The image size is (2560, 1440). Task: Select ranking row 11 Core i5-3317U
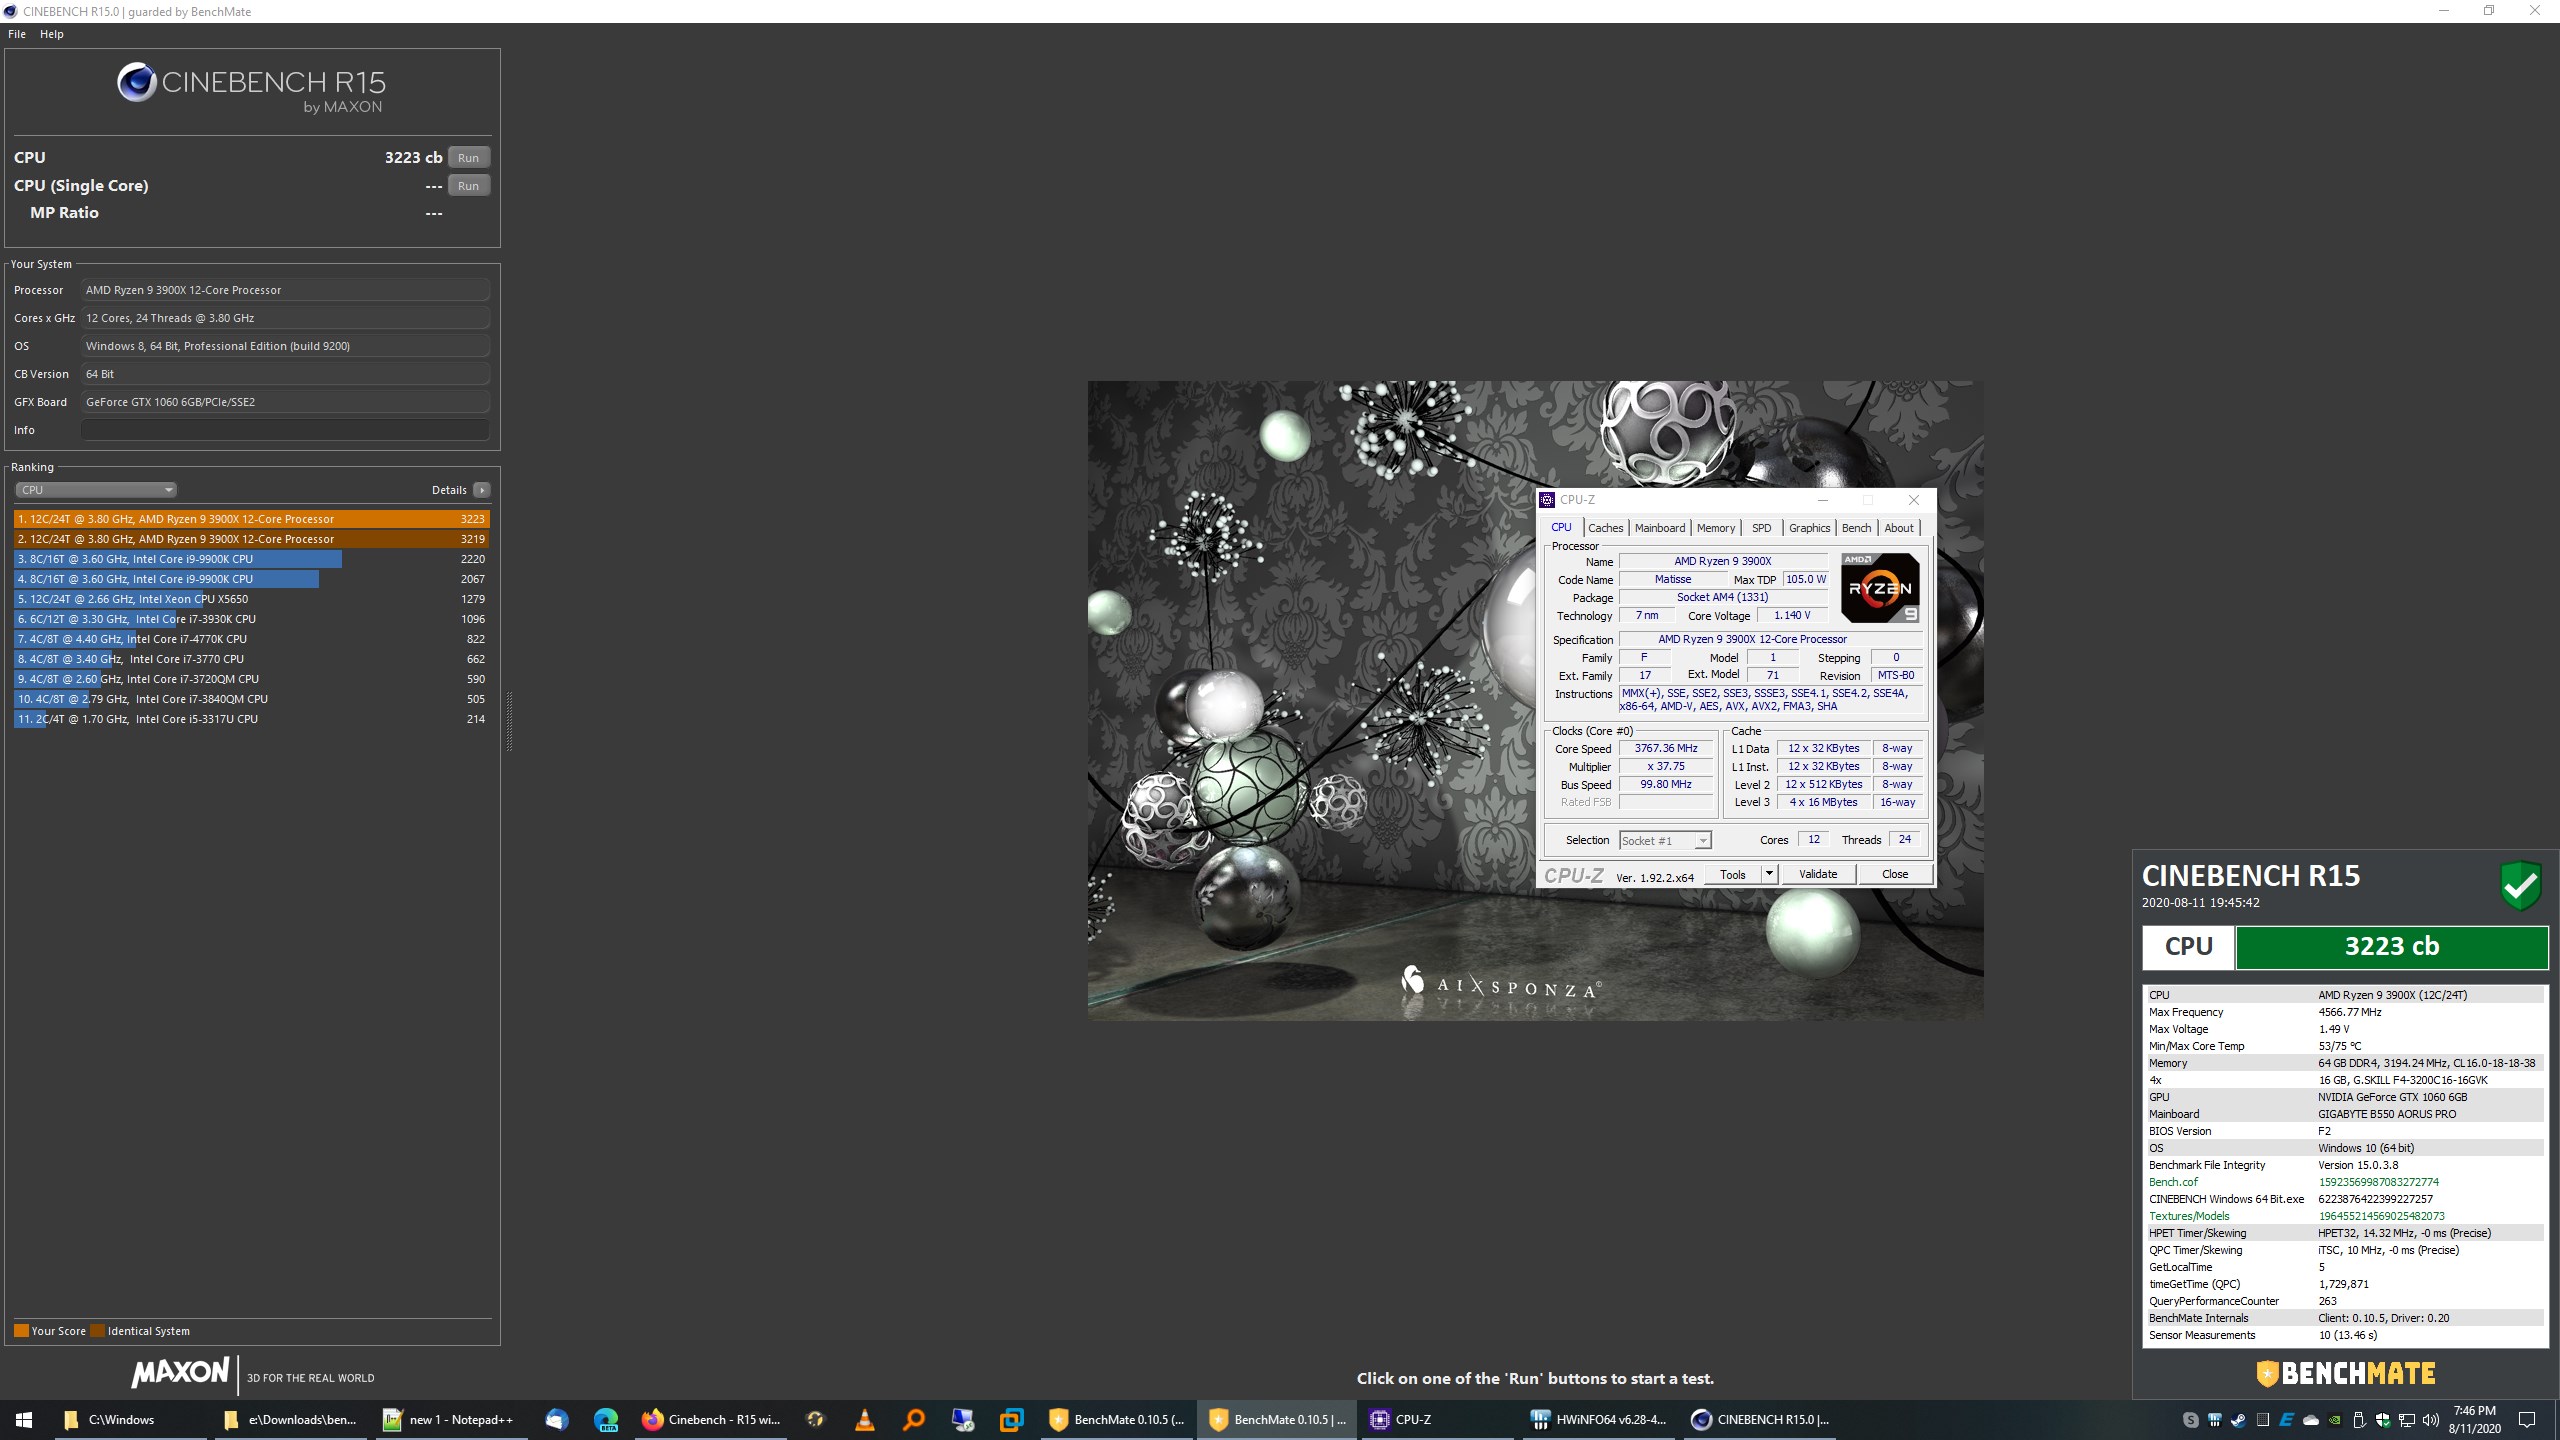click(252, 719)
